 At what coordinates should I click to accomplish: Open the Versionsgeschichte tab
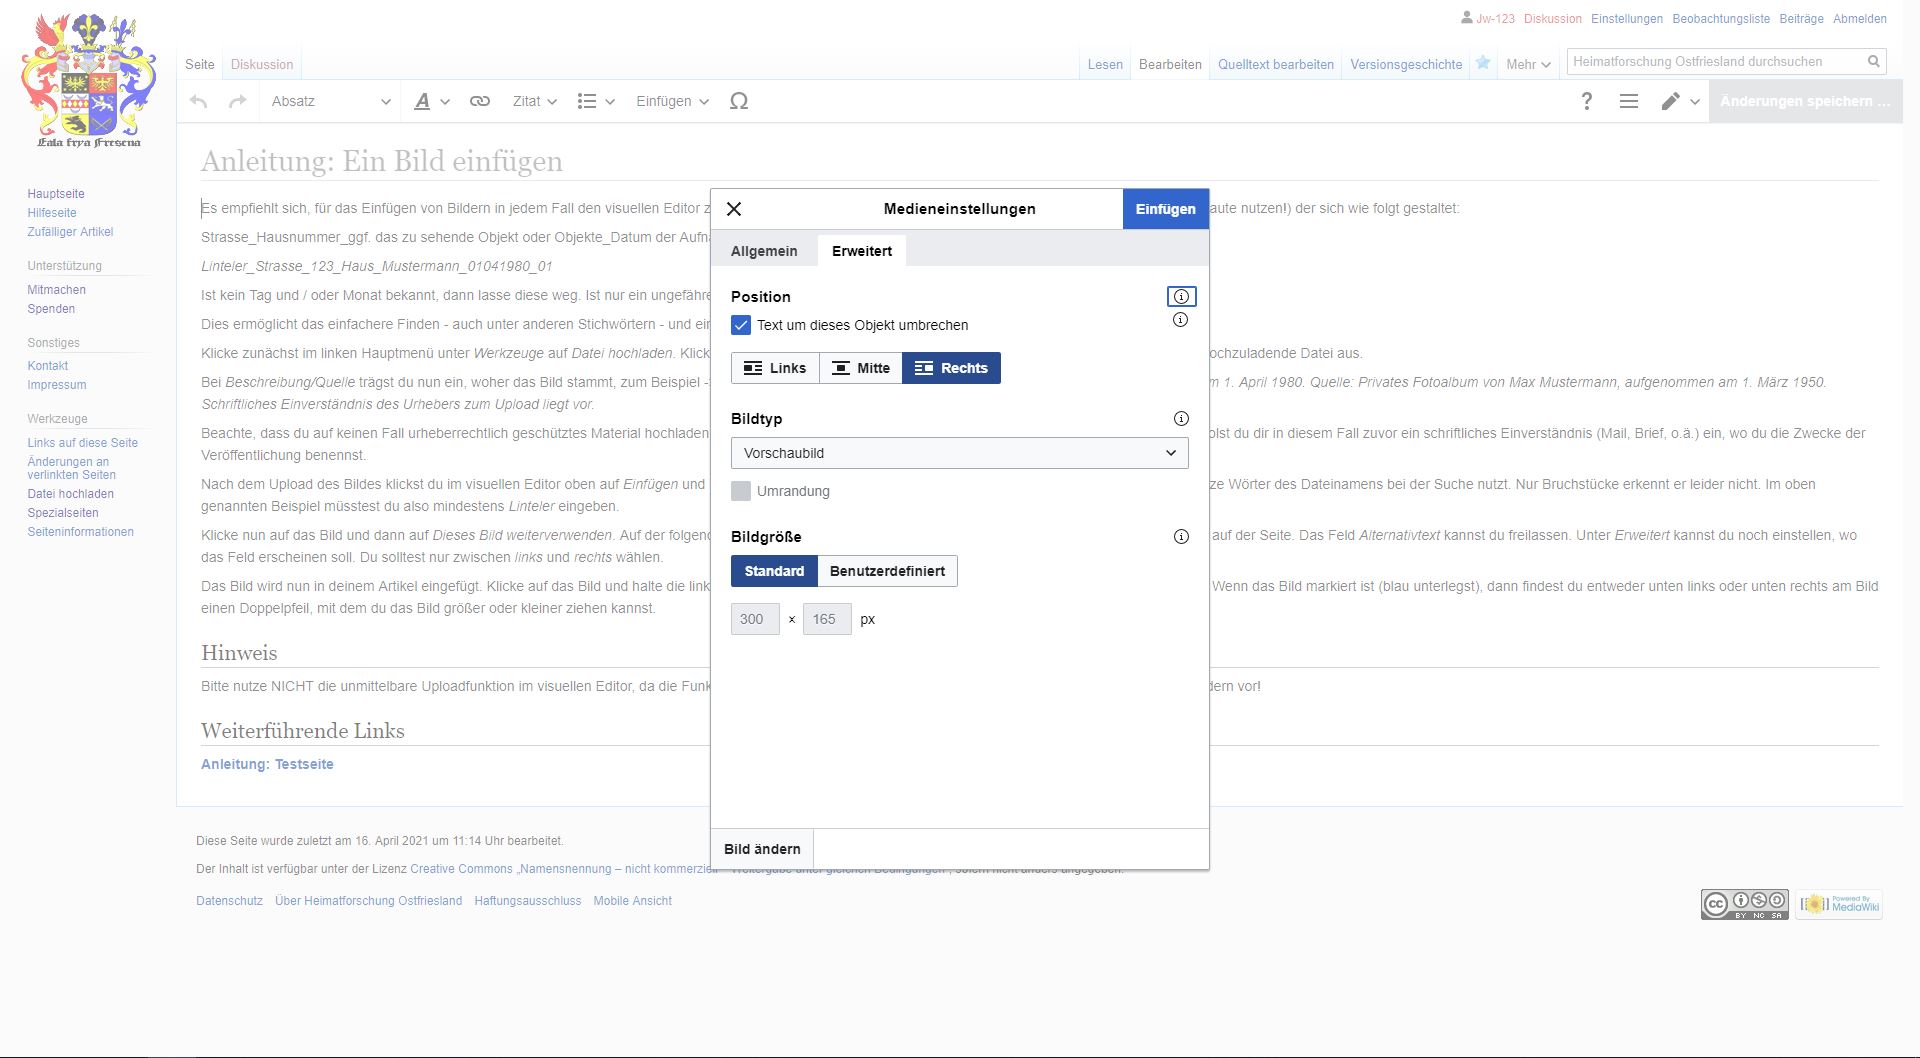tap(1406, 64)
